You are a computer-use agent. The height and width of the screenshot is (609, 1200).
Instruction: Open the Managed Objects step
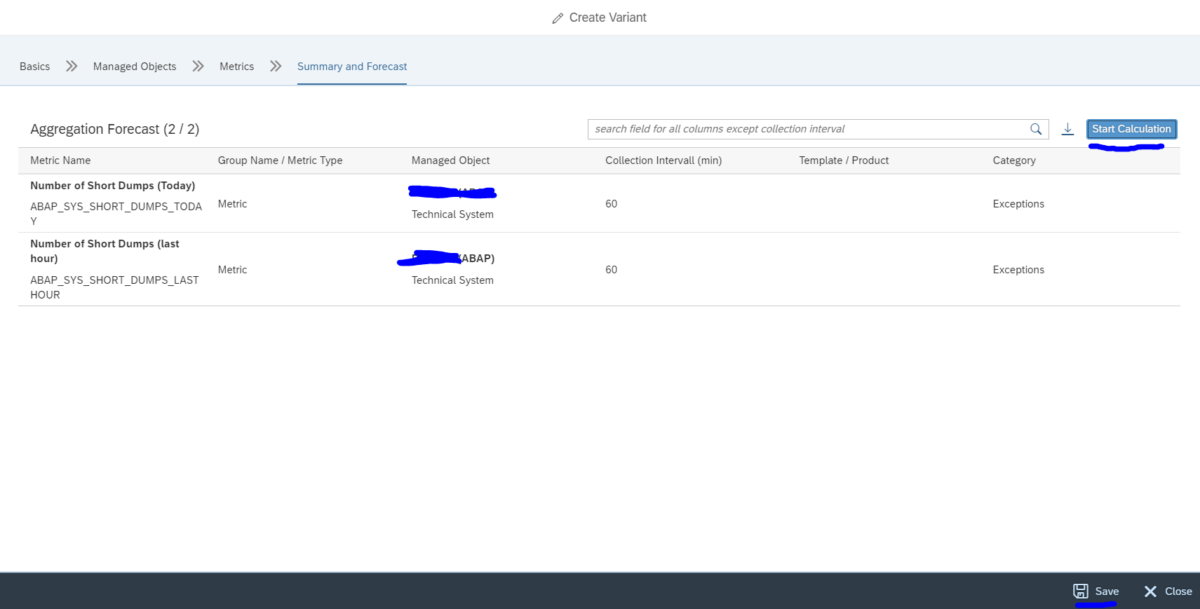pyautogui.click(x=135, y=65)
